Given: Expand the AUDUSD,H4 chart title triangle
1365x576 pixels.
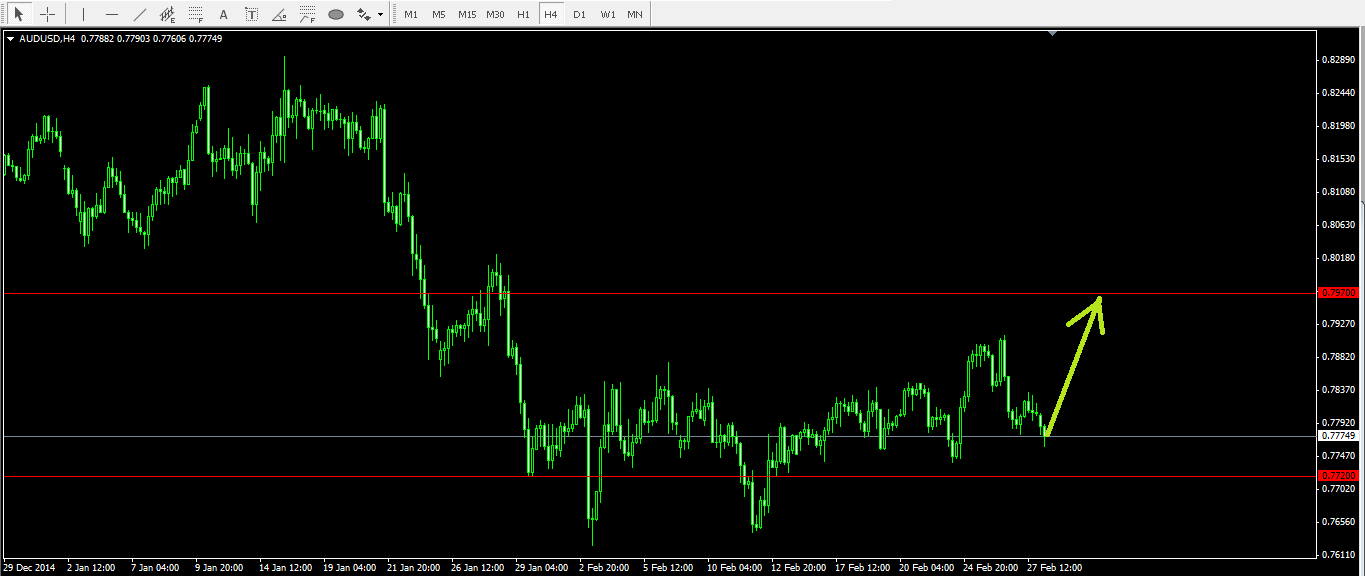Looking at the screenshot, I should (x=10, y=38).
